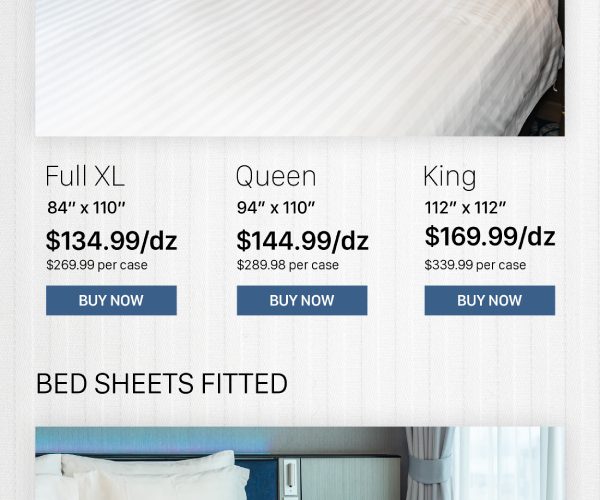Select the 112″ x 112″ dimensions text
The image size is (600, 500).
465,208
